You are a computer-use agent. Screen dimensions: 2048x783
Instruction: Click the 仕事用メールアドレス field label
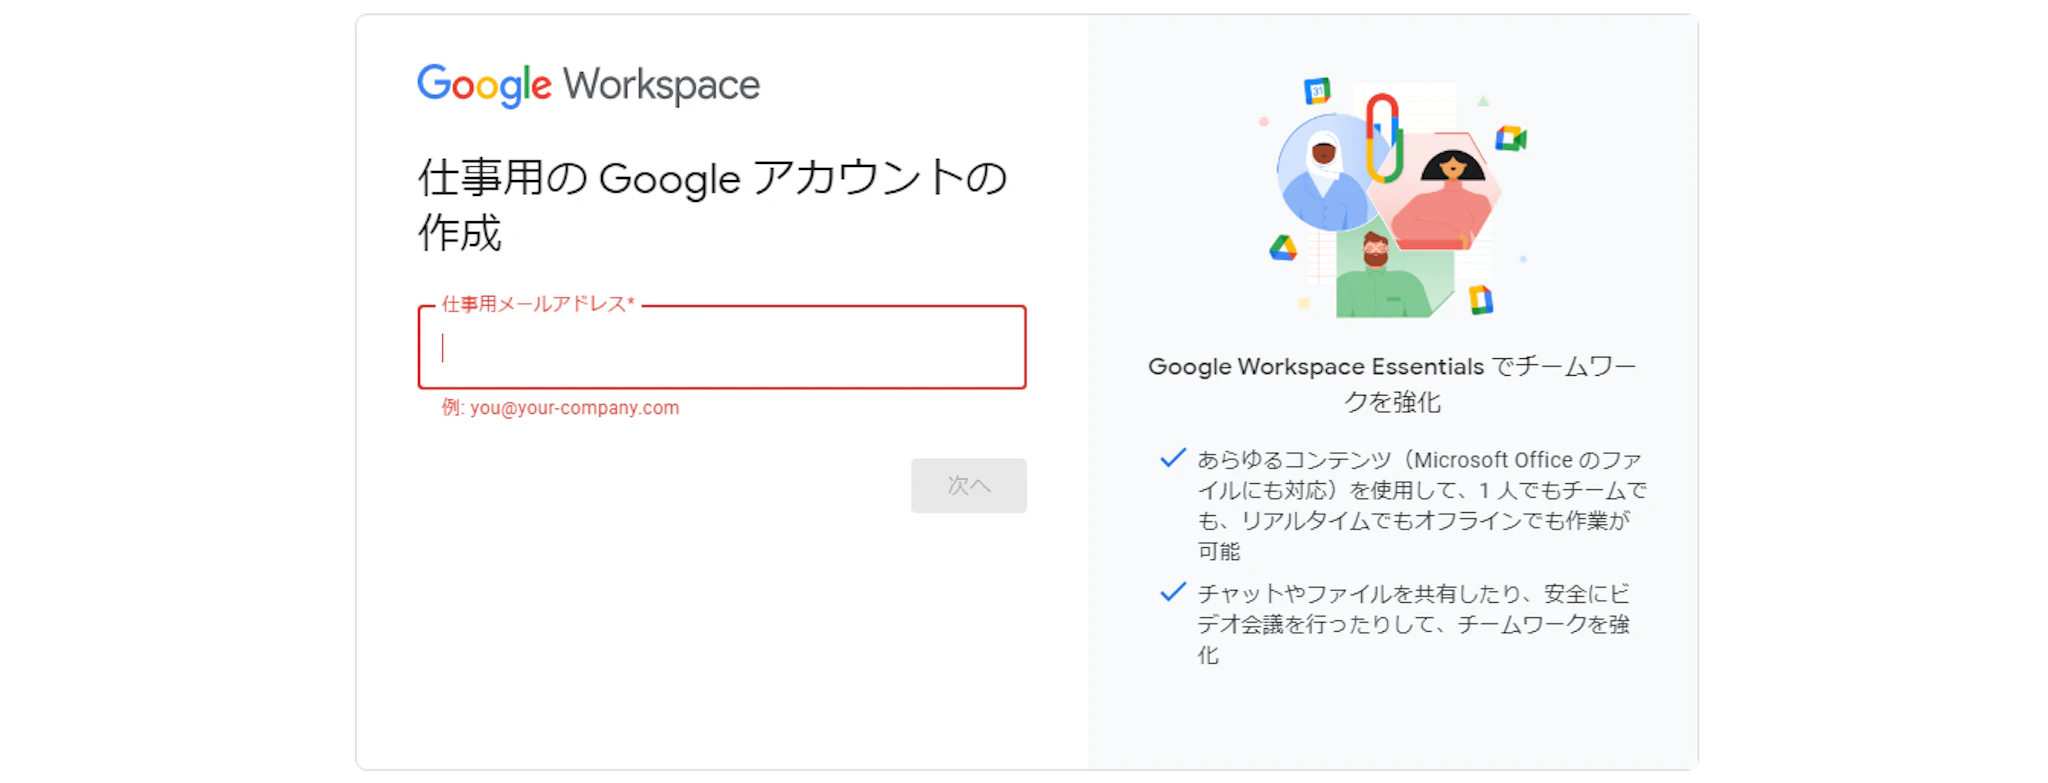[538, 304]
